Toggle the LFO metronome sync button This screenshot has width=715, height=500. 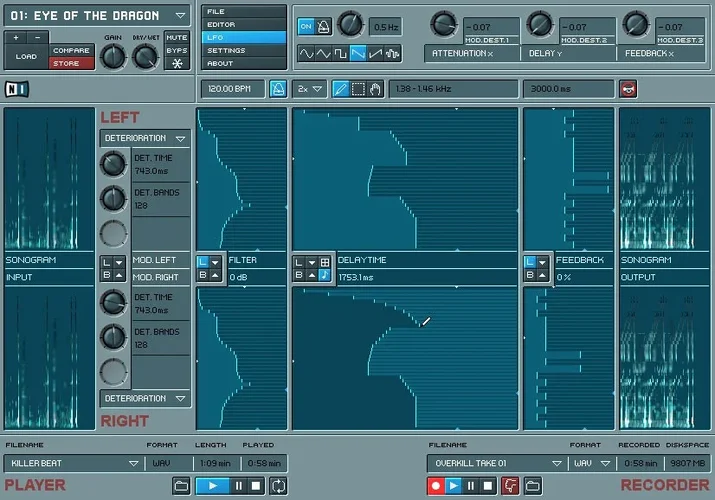(x=323, y=26)
